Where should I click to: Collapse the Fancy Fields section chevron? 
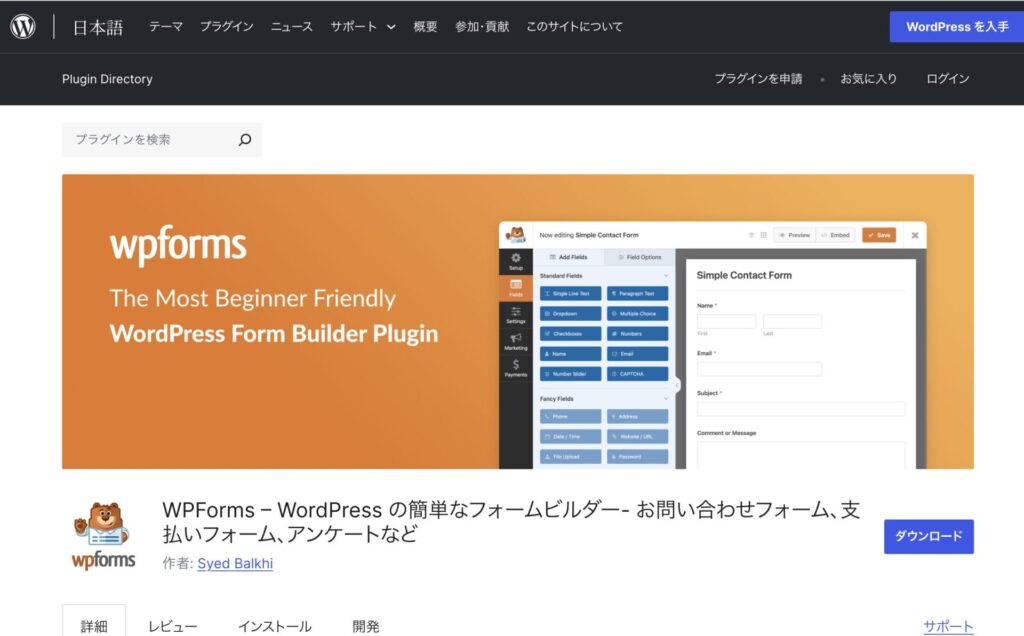(x=666, y=398)
